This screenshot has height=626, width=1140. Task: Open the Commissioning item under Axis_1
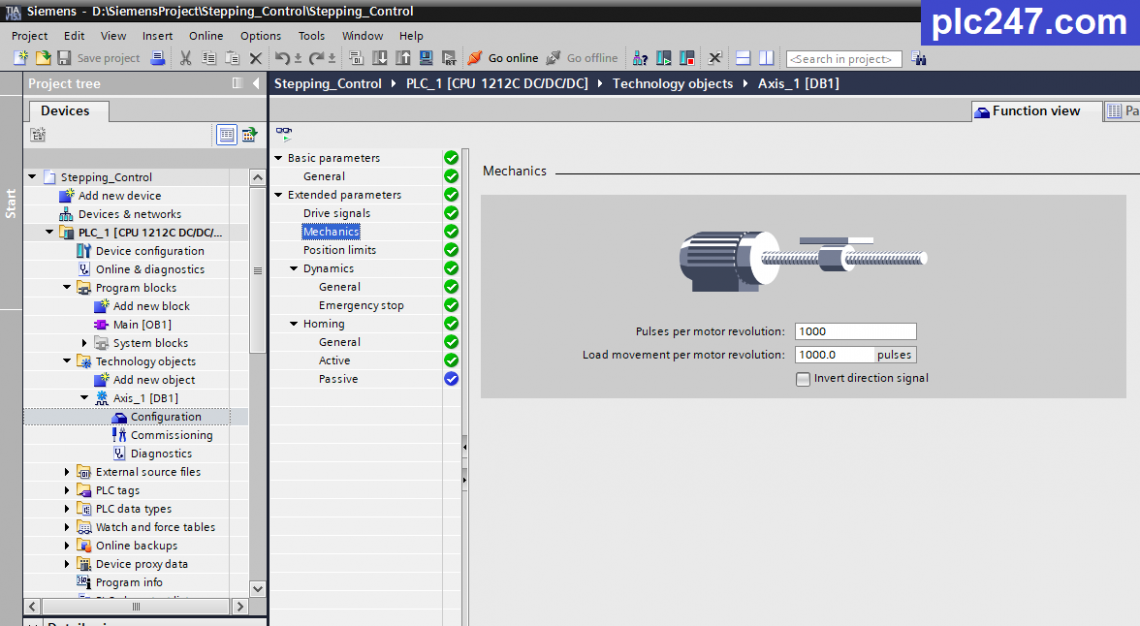(x=172, y=435)
